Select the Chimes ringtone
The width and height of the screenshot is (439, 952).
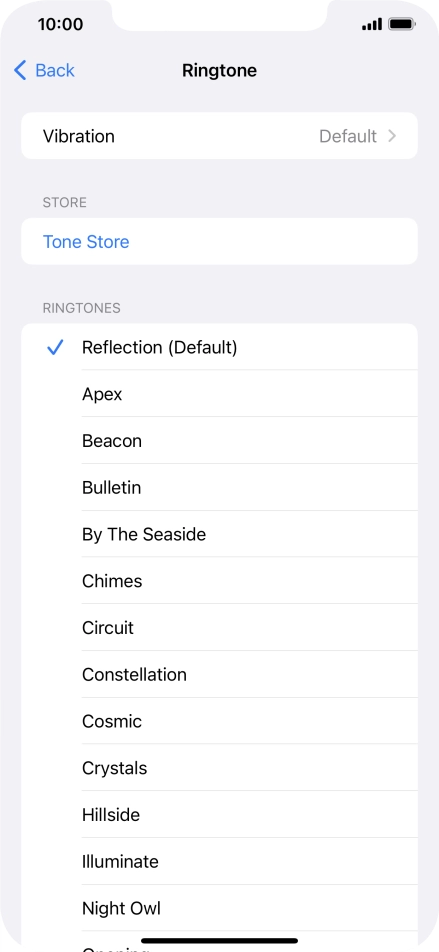[x=219, y=581]
